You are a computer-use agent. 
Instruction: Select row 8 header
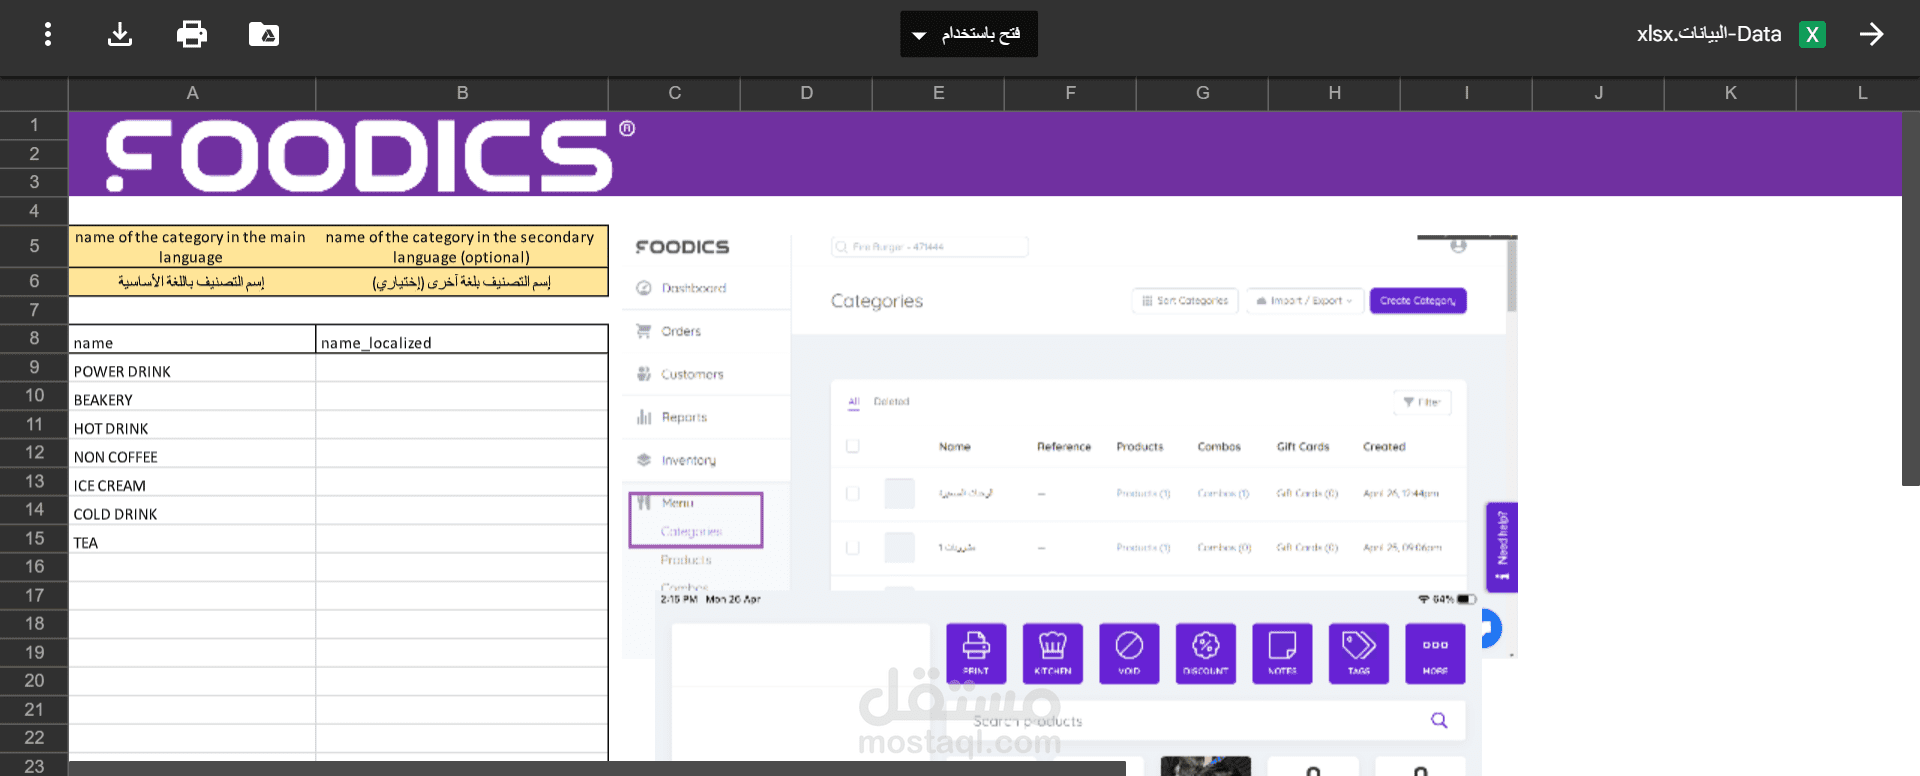click(x=34, y=338)
